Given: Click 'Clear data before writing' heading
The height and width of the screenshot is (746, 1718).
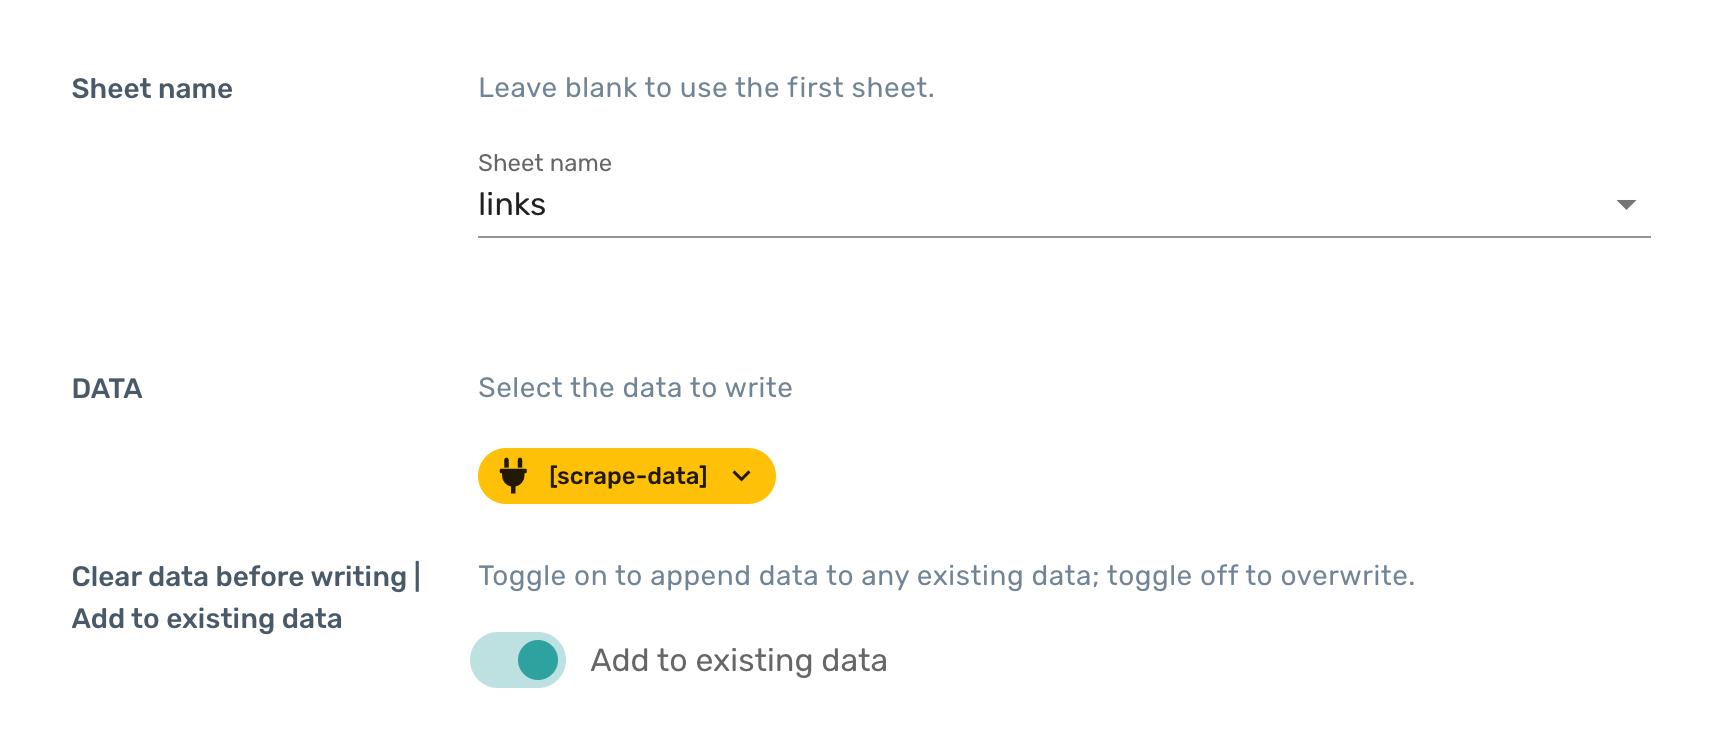Looking at the screenshot, I should [x=239, y=577].
